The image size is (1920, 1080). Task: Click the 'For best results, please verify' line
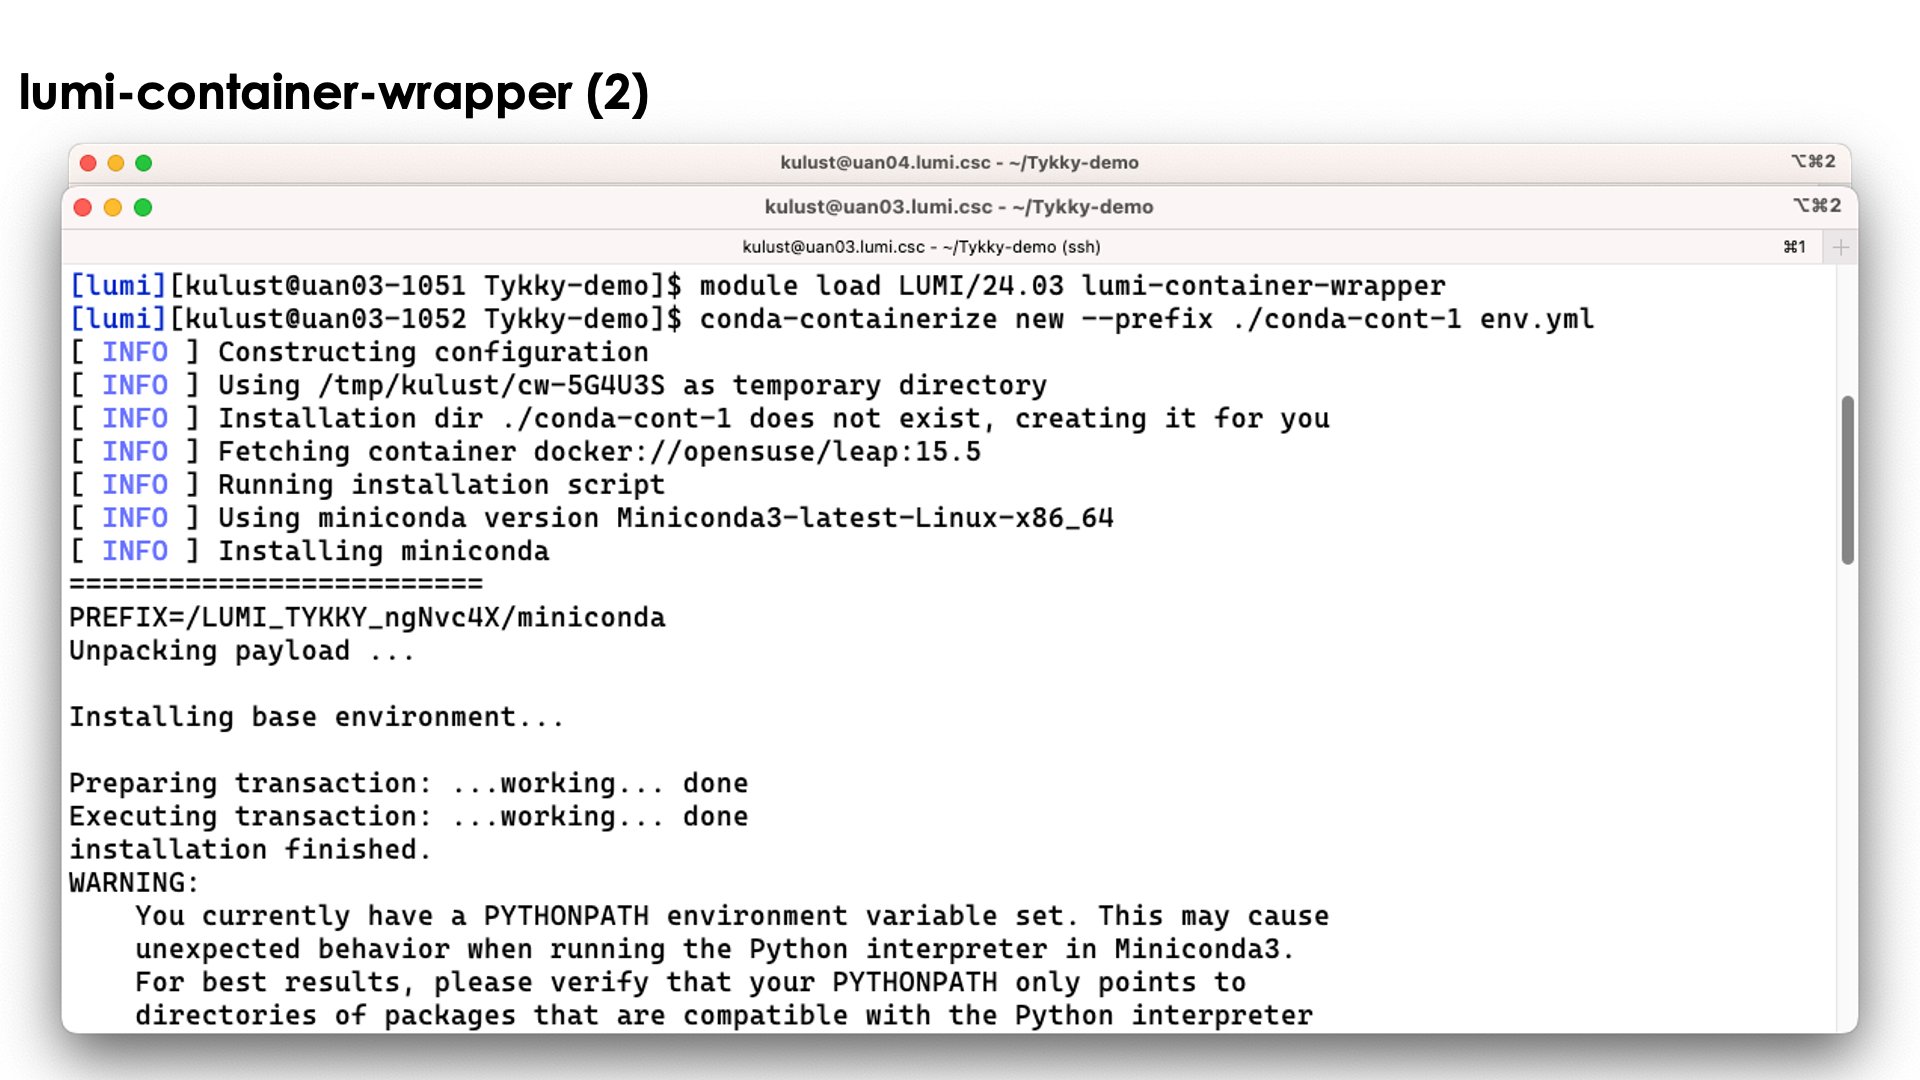click(690, 982)
